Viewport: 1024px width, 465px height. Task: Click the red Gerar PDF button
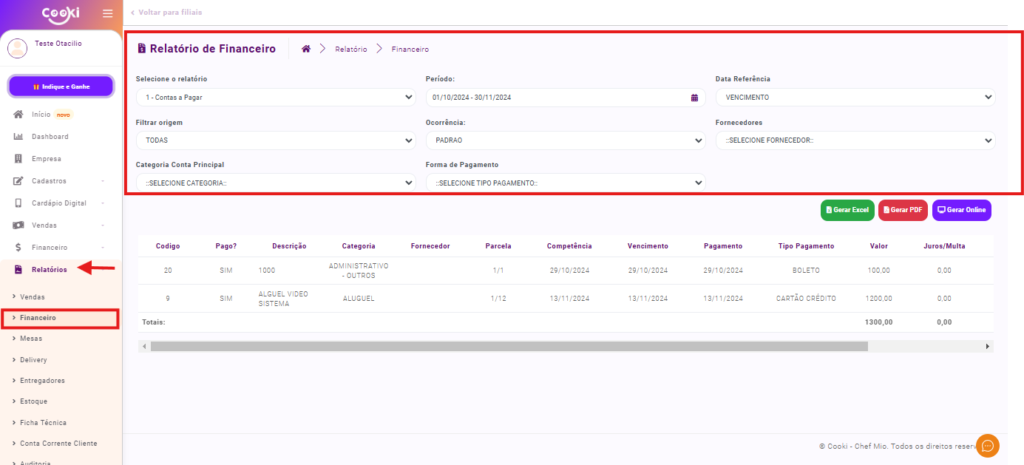click(x=902, y=210)
